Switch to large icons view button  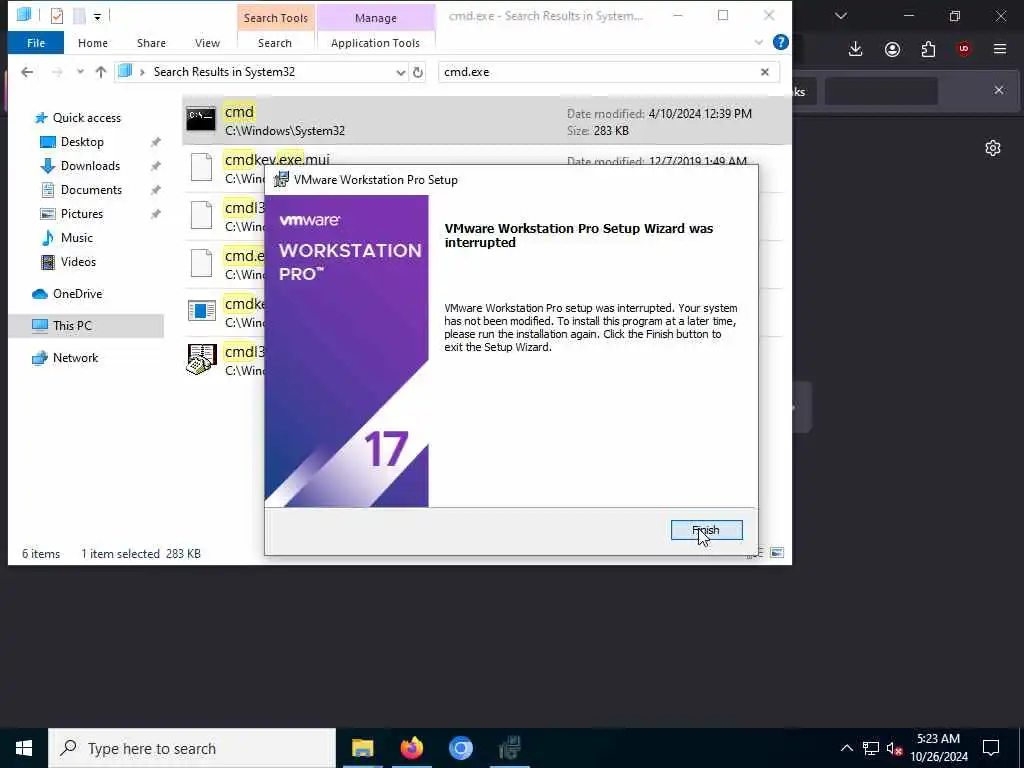(x=777, y=553)
